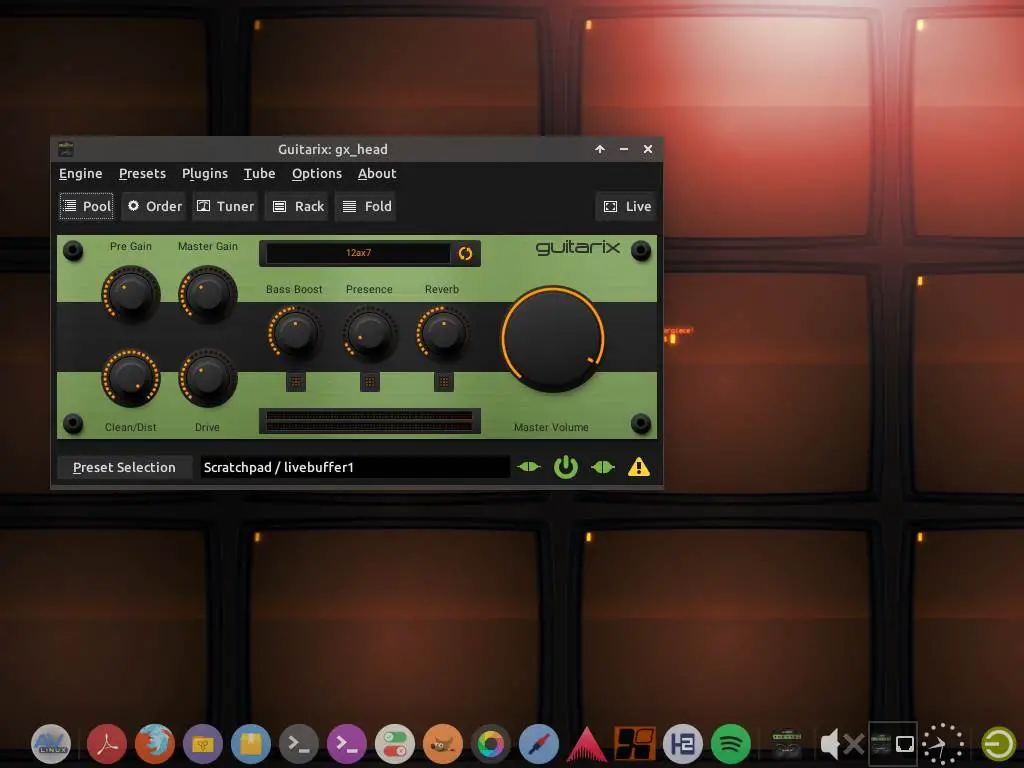Go to next preset with right green arrow
1024x768 pixels.
click(x=603, y=467)
